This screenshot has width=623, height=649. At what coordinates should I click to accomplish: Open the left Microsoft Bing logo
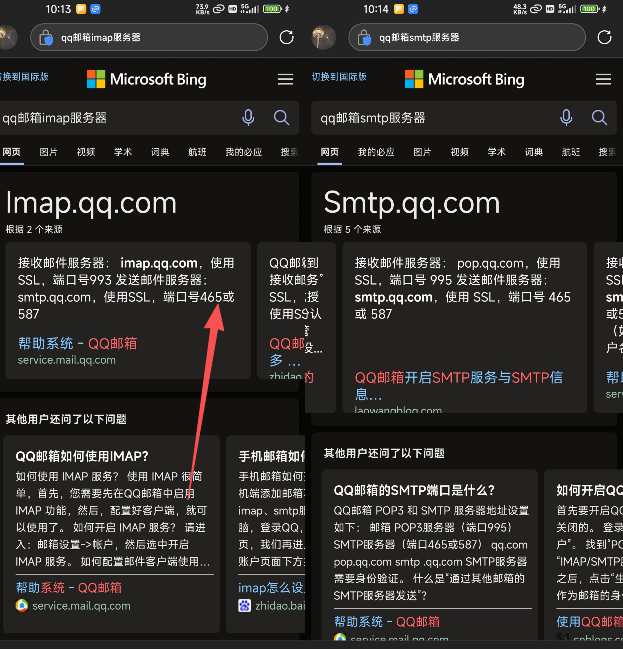(x=147, y=79)
